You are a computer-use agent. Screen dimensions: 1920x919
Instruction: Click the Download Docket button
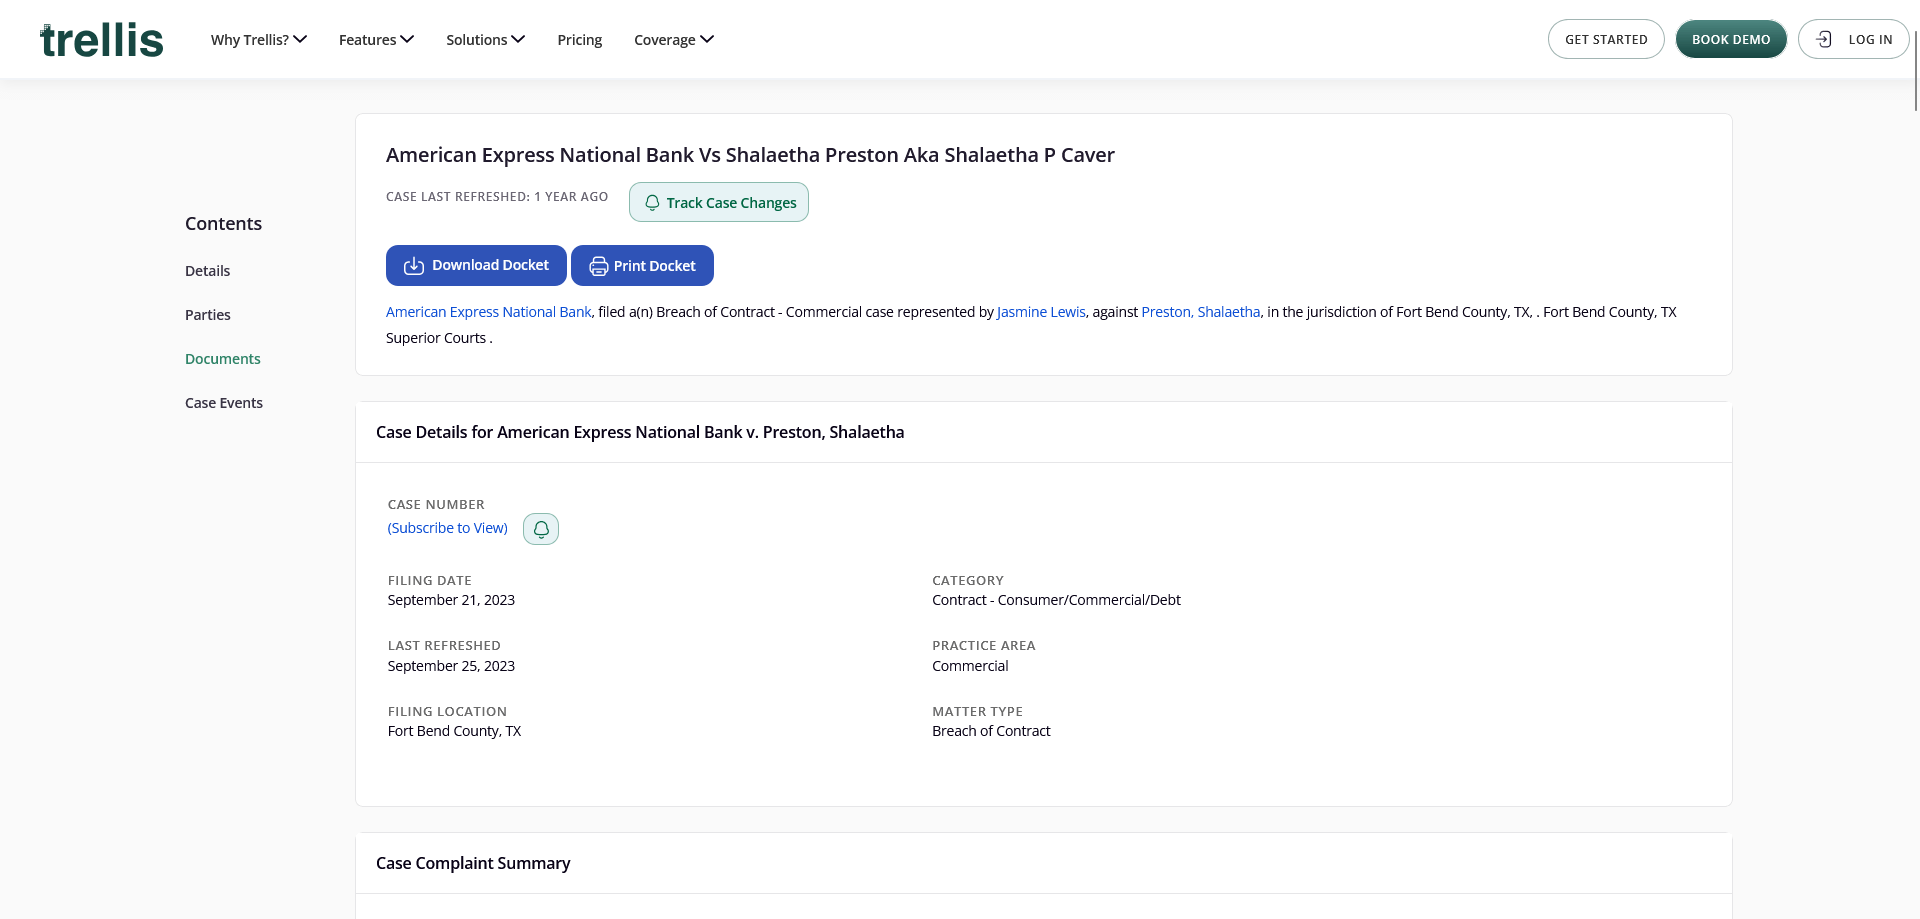476,265
